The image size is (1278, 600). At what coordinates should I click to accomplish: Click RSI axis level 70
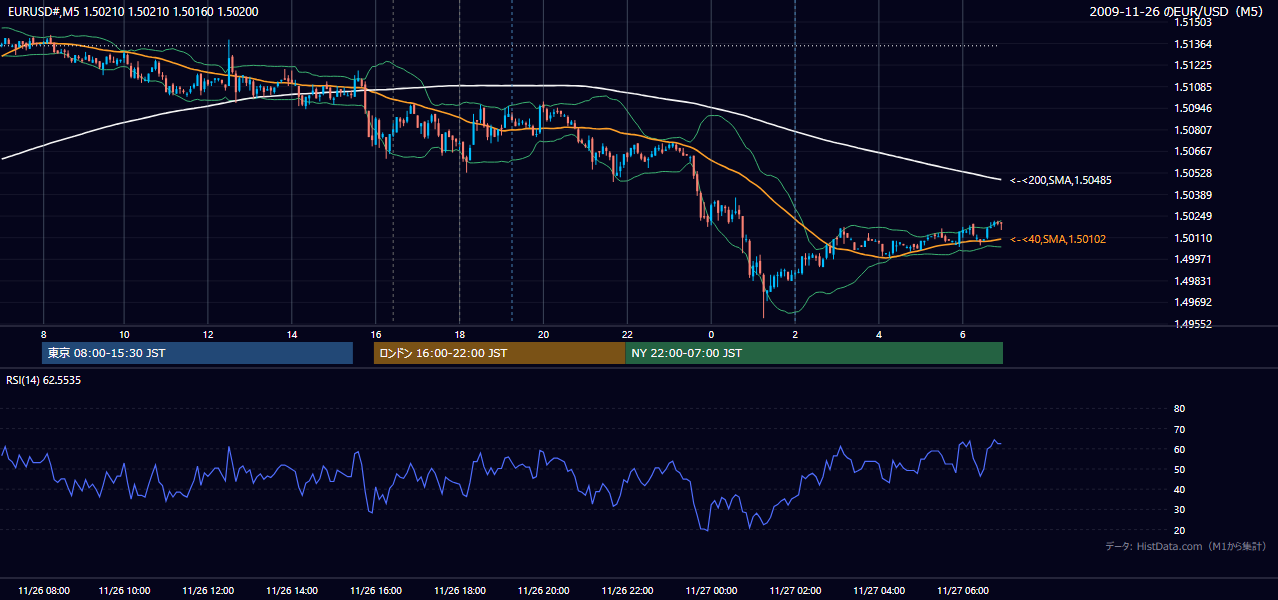coord(1179,429)
